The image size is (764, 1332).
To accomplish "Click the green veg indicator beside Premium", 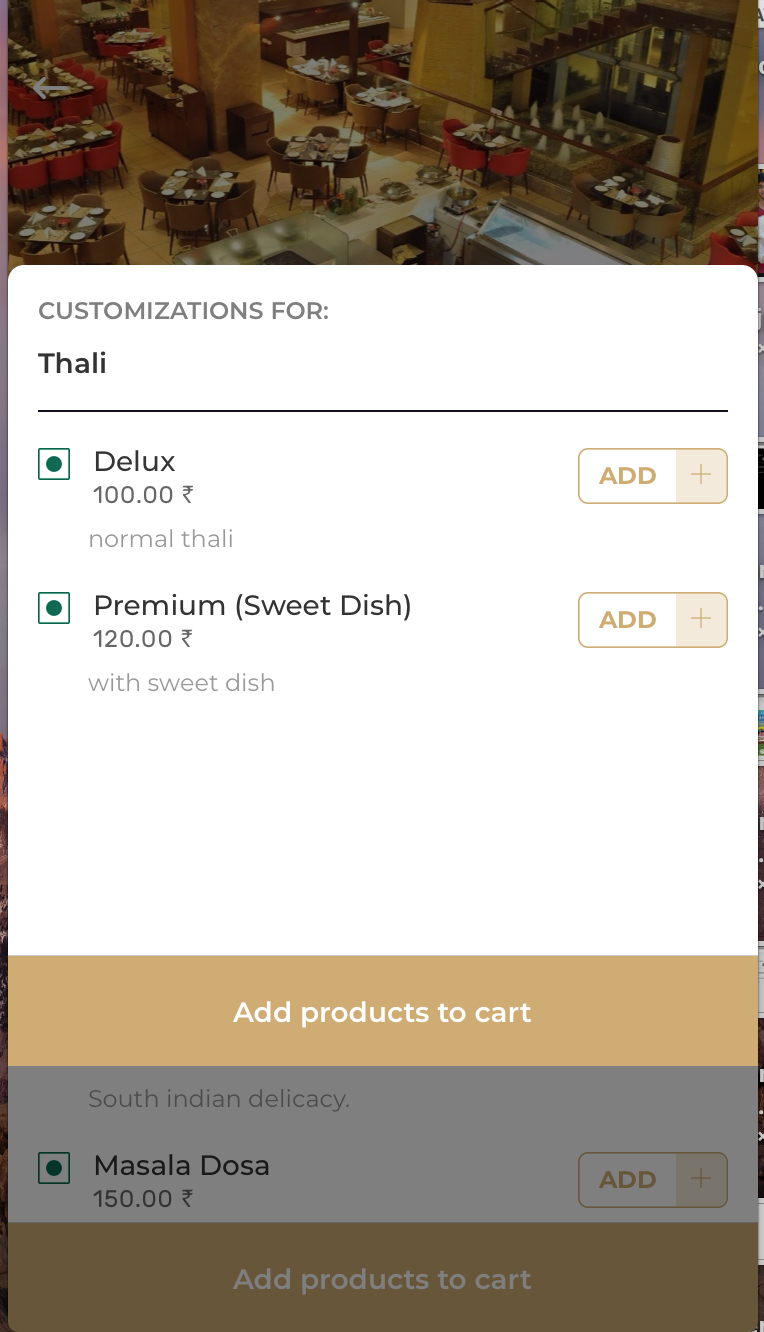I will pos(54,608).
